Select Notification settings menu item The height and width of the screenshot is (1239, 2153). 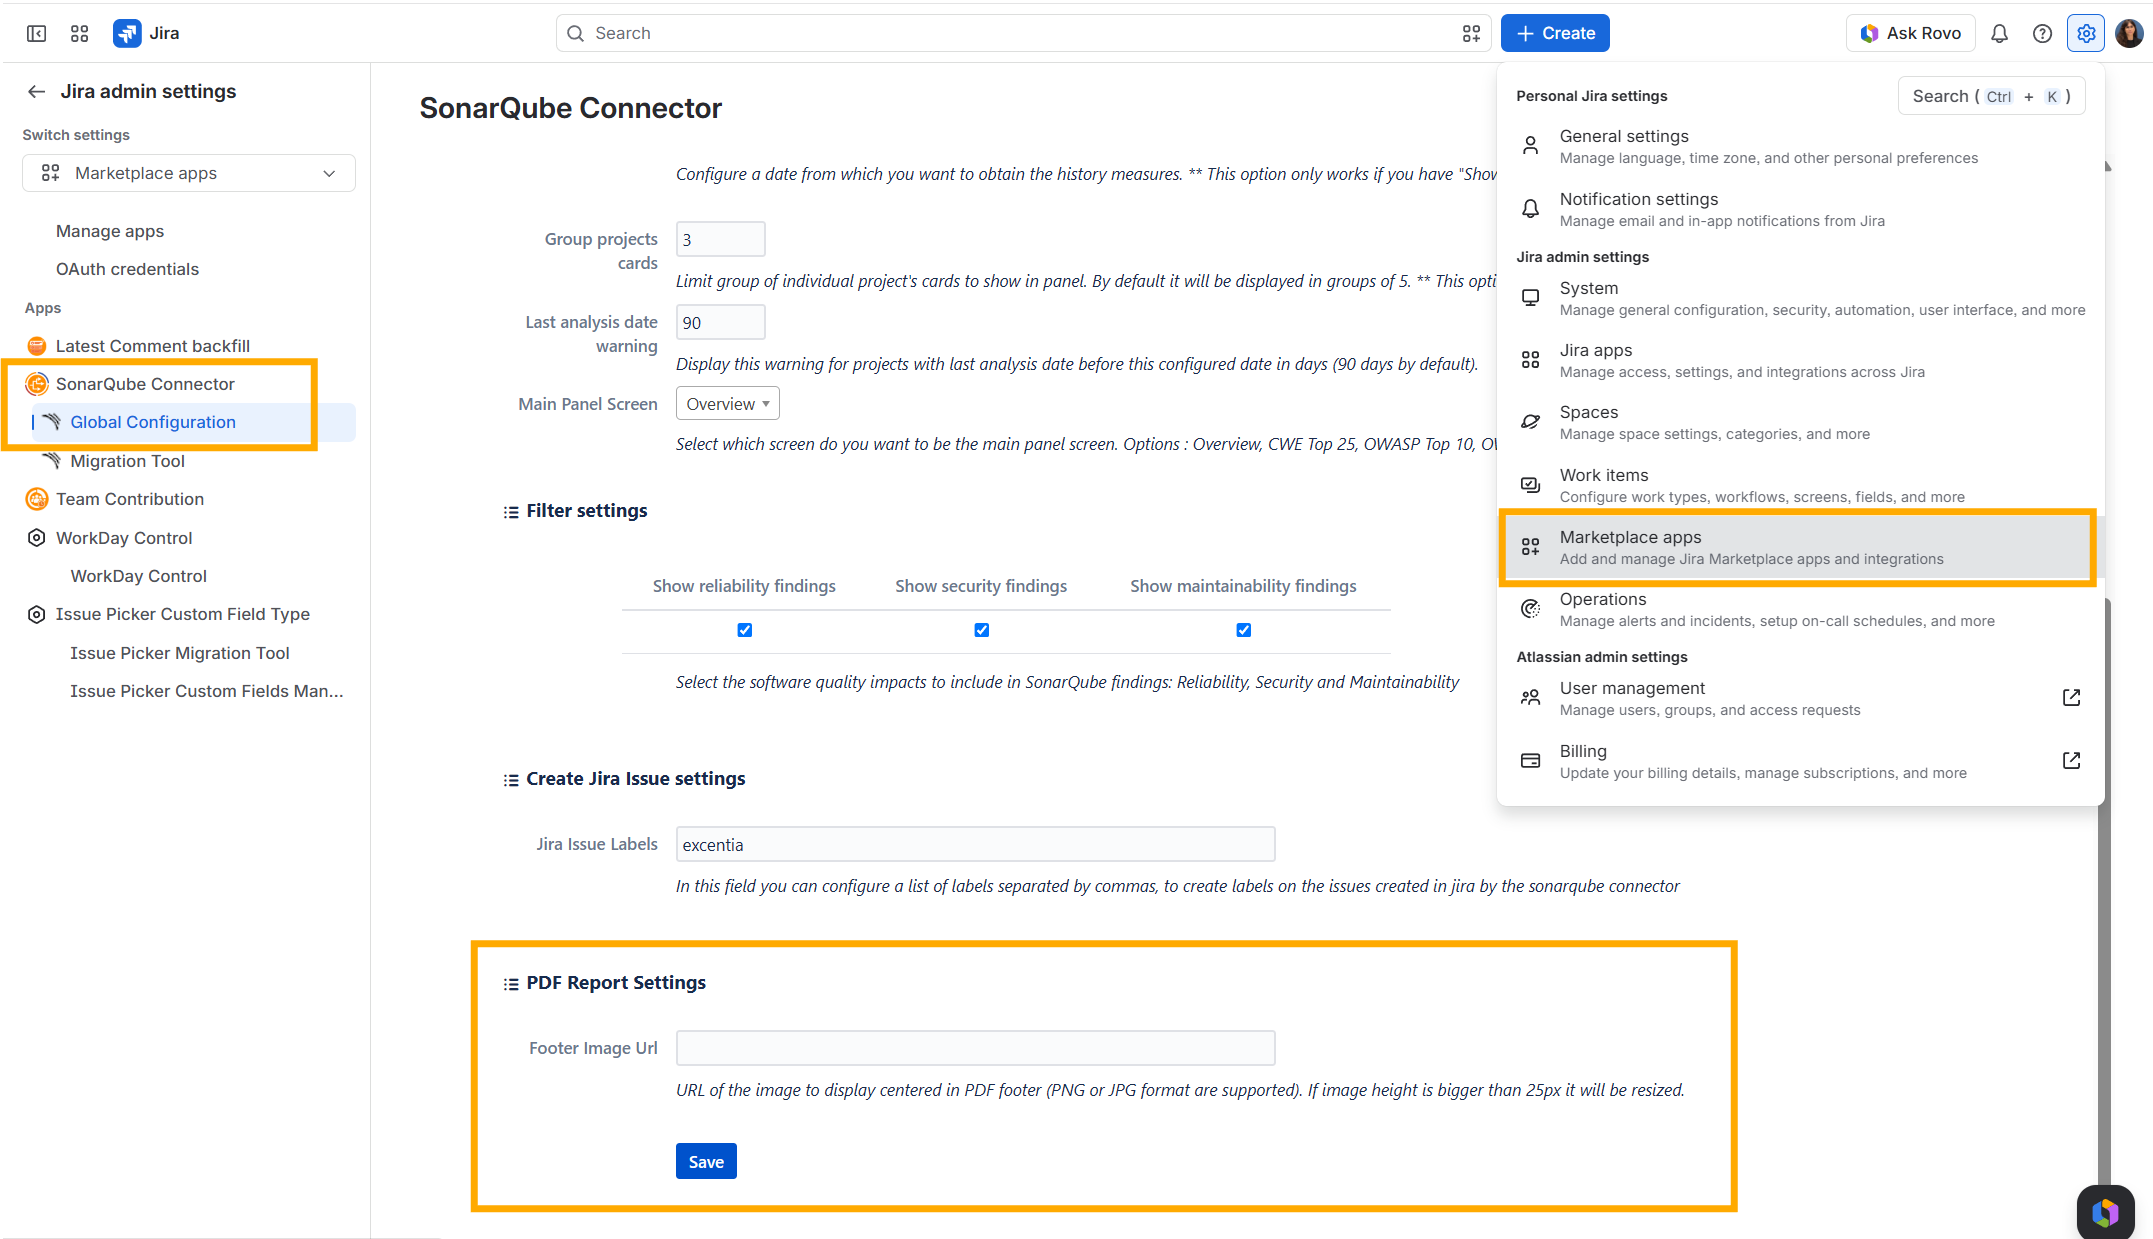pos(1800,209)
